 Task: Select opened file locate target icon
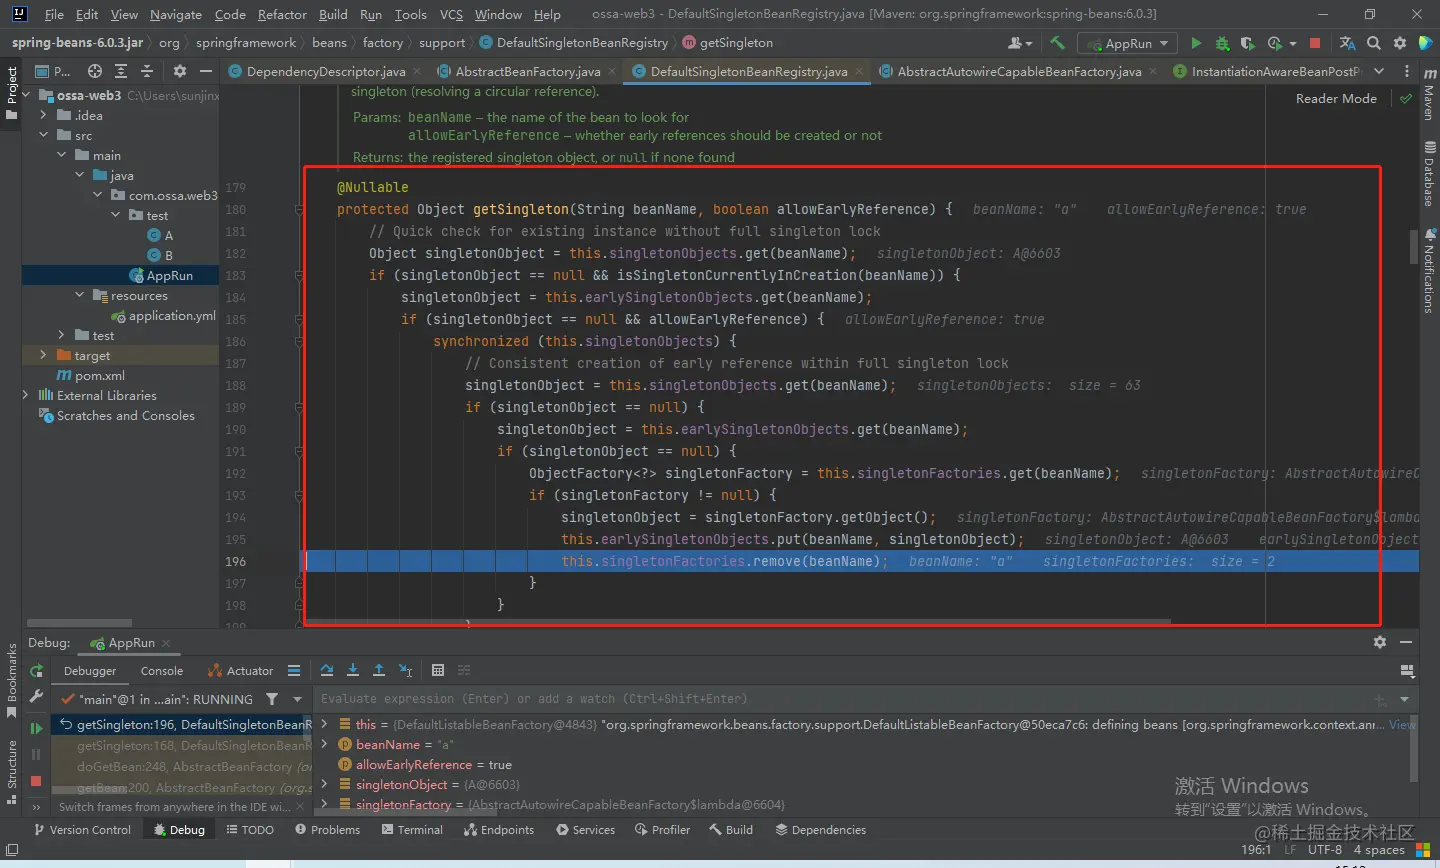click(x=95, y=71)
